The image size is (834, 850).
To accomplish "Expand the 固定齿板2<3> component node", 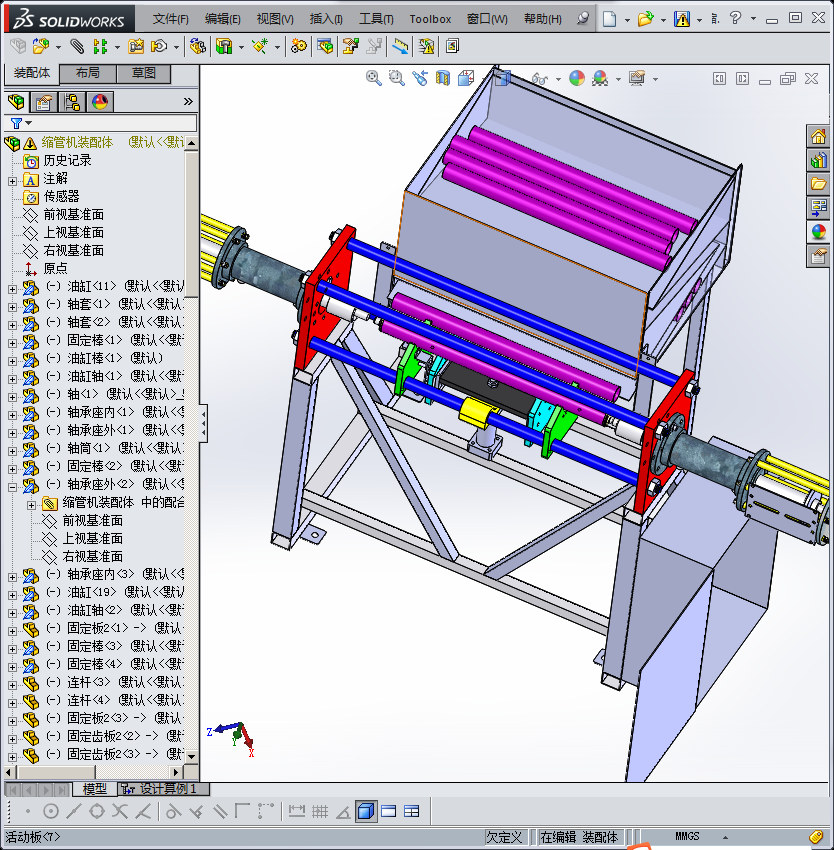I will [12, 757].
